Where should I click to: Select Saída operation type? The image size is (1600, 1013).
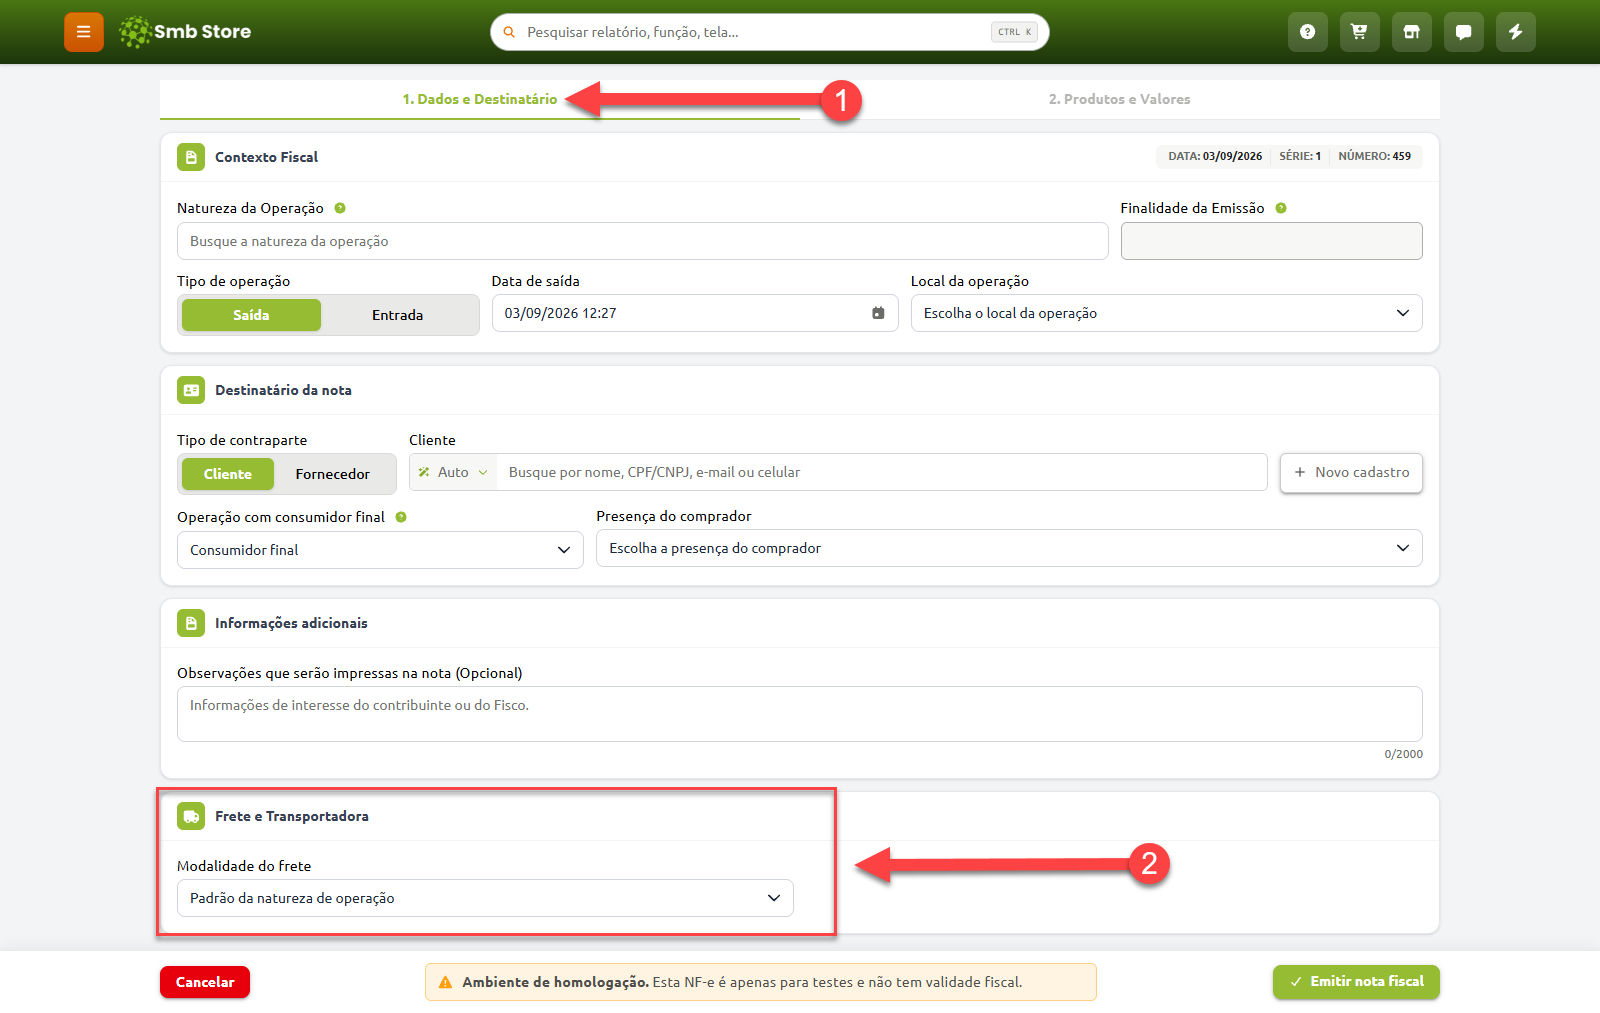(x=251, y=315)
